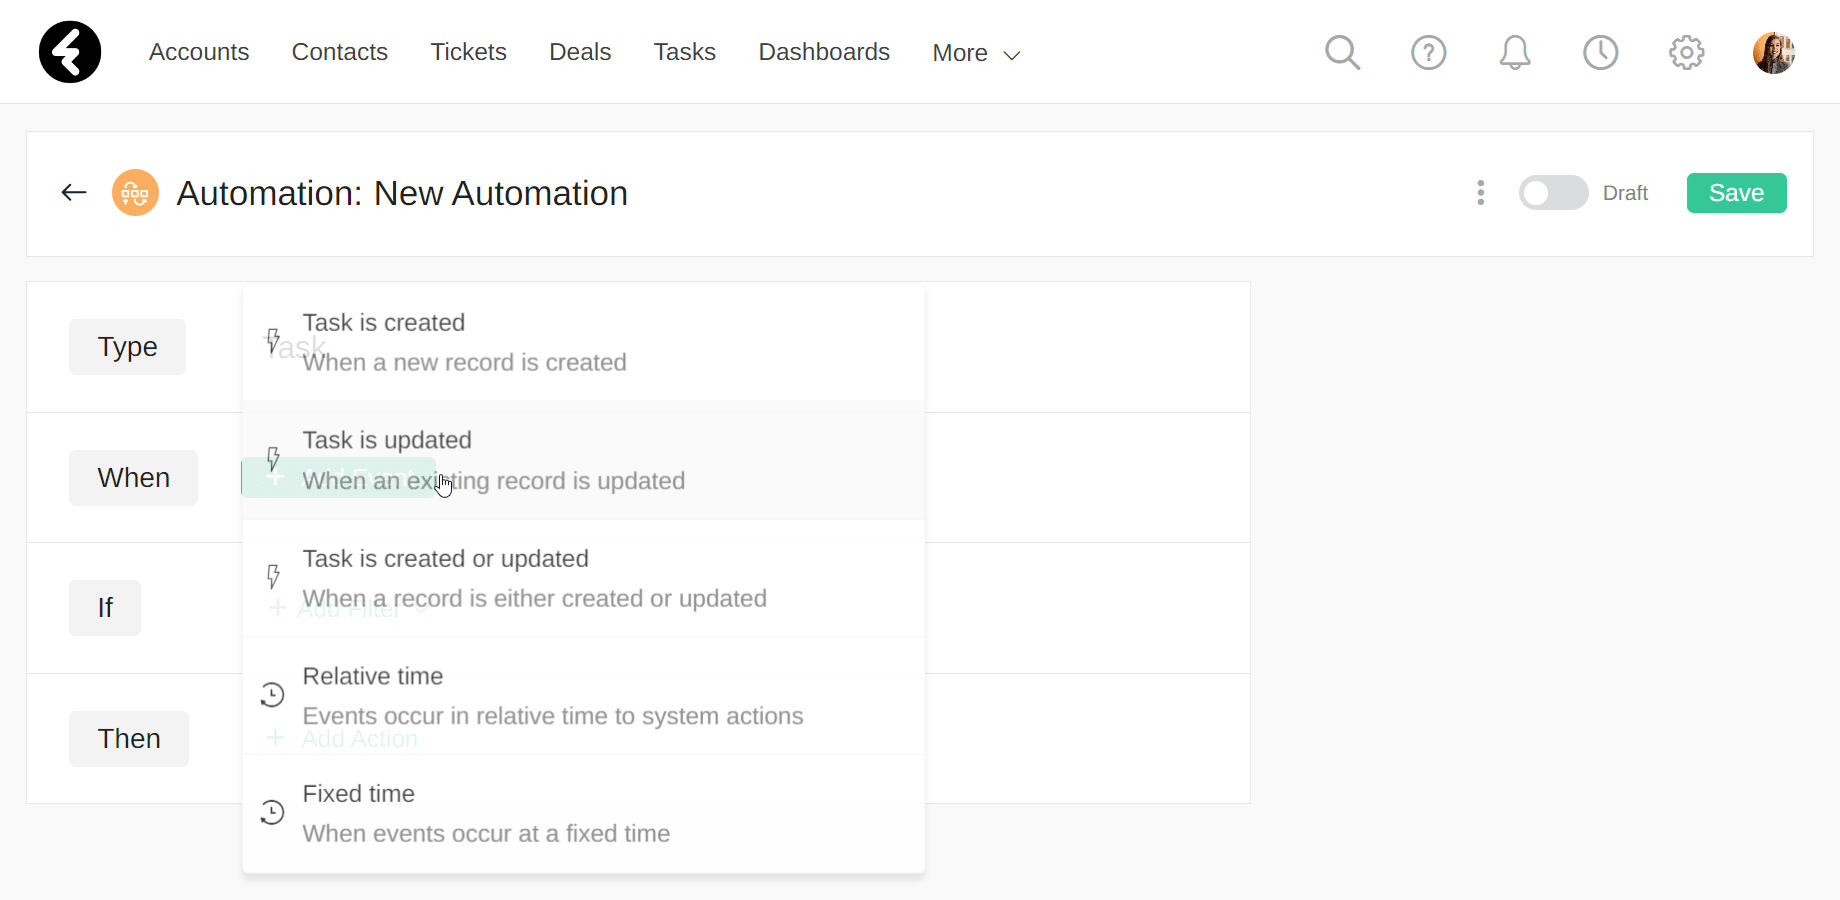This screenshot has height=900, width=1840.
Task: Click lightning icon beside 'Task is updated'
Action: [x=272, y=459]
